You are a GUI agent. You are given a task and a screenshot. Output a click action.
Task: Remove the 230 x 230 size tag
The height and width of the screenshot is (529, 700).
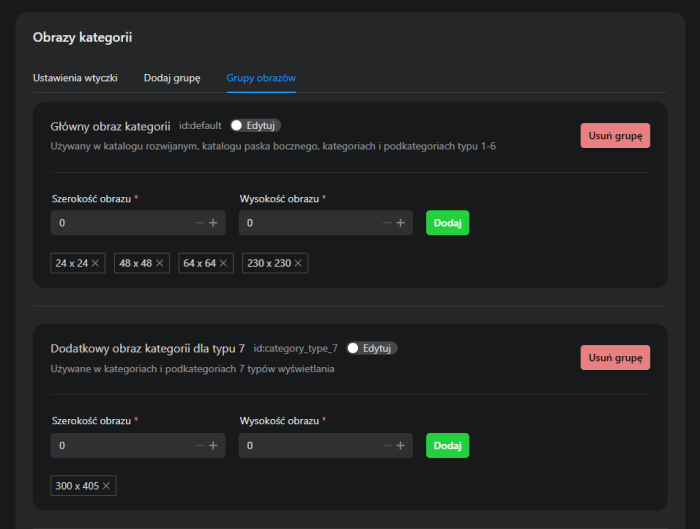(298, 264)
